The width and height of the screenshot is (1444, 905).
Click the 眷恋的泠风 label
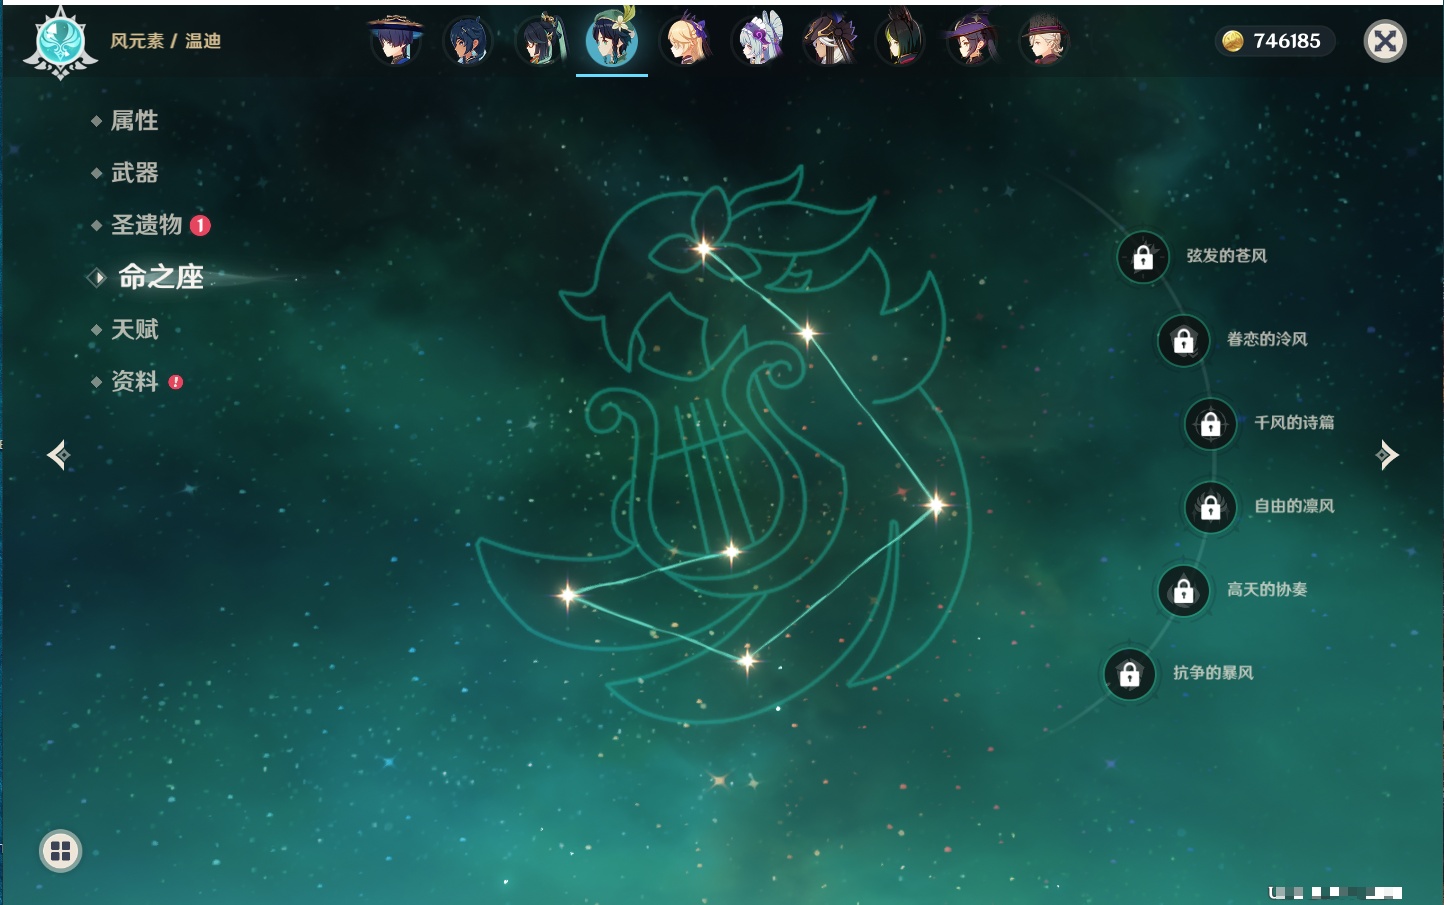point(1267,339)
